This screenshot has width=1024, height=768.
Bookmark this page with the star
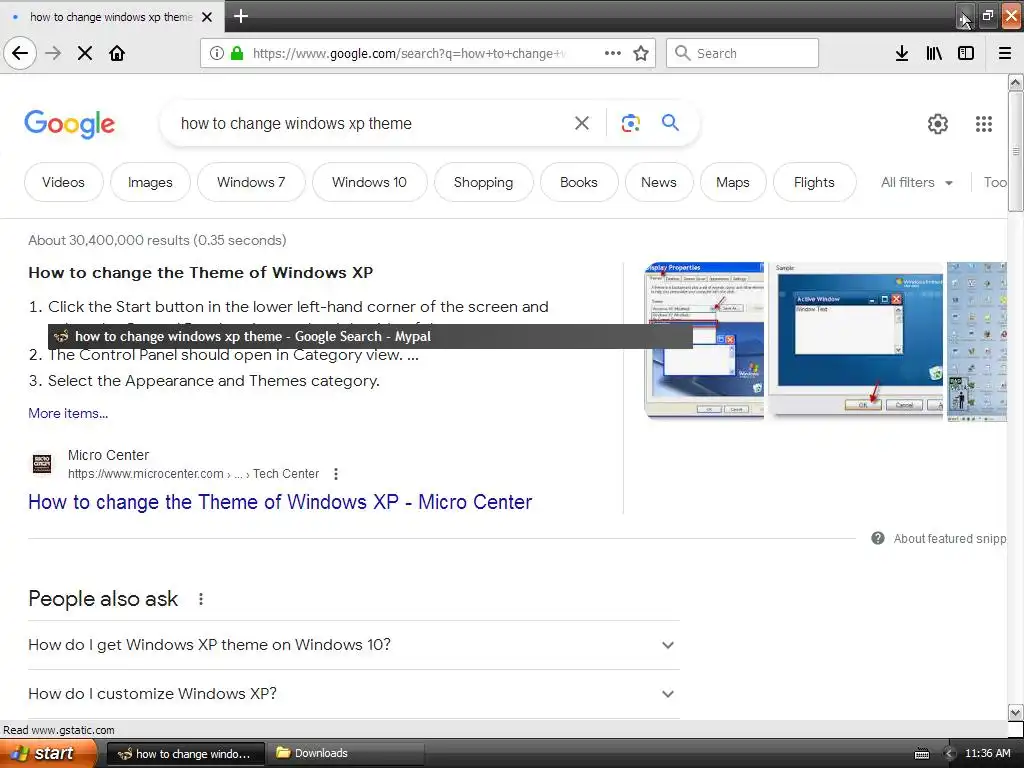pos(641,53)
